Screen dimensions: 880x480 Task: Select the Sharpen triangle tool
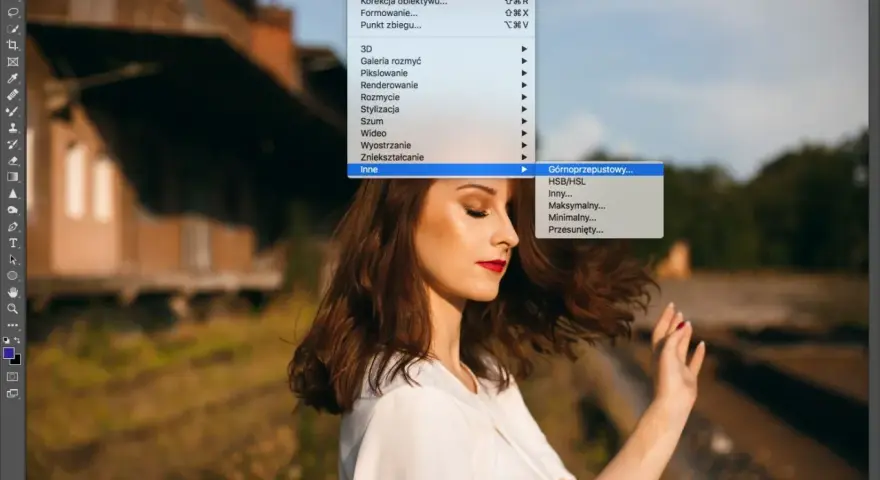click(x=12, y=194)
